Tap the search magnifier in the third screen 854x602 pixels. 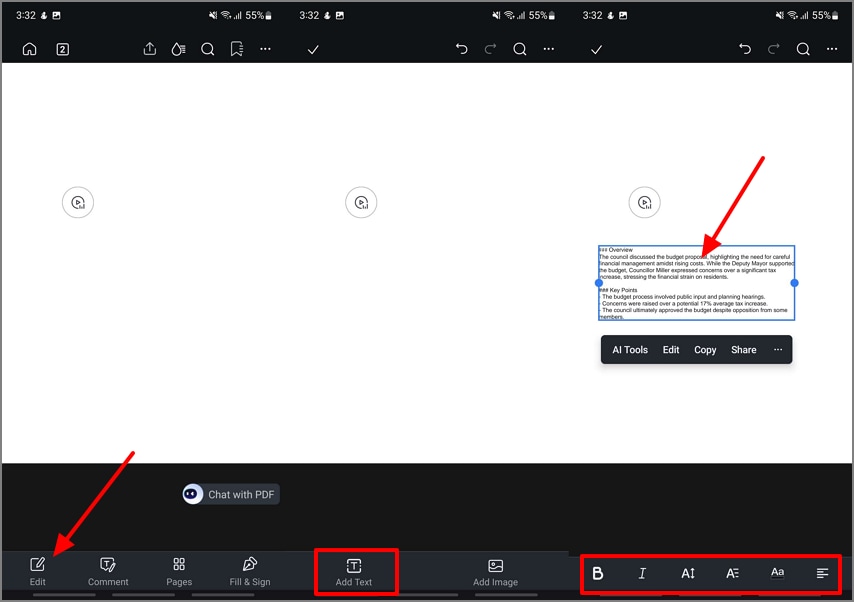coord(803,50)
